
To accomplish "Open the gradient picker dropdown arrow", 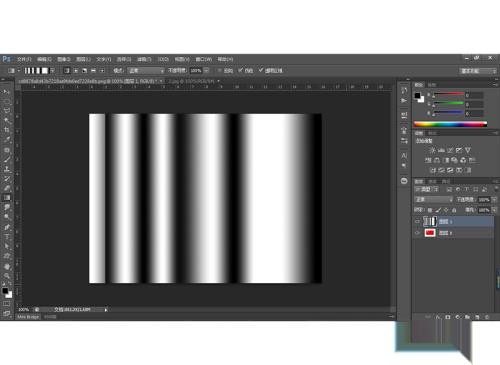I will (52, 71).
